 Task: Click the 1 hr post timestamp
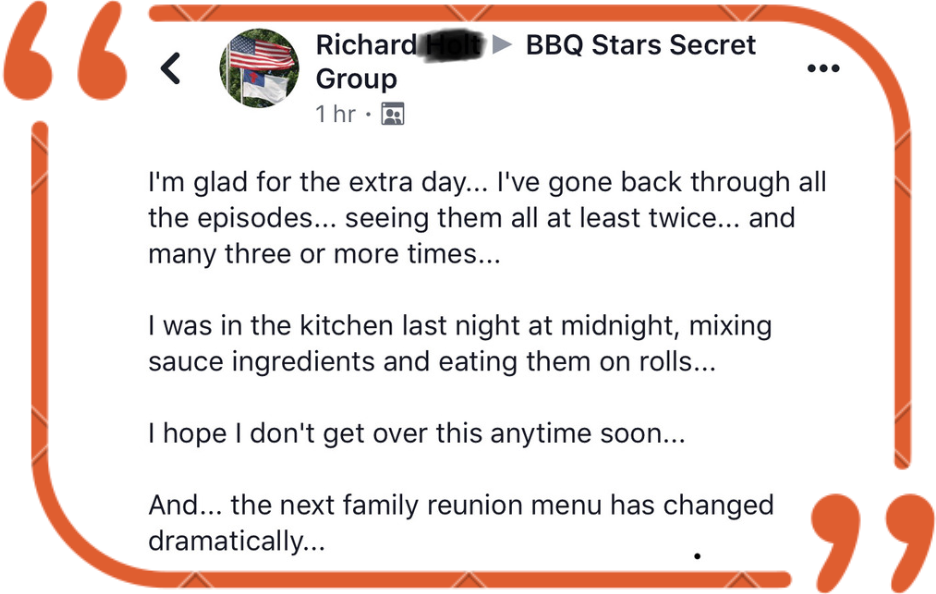tap(335, 115)
